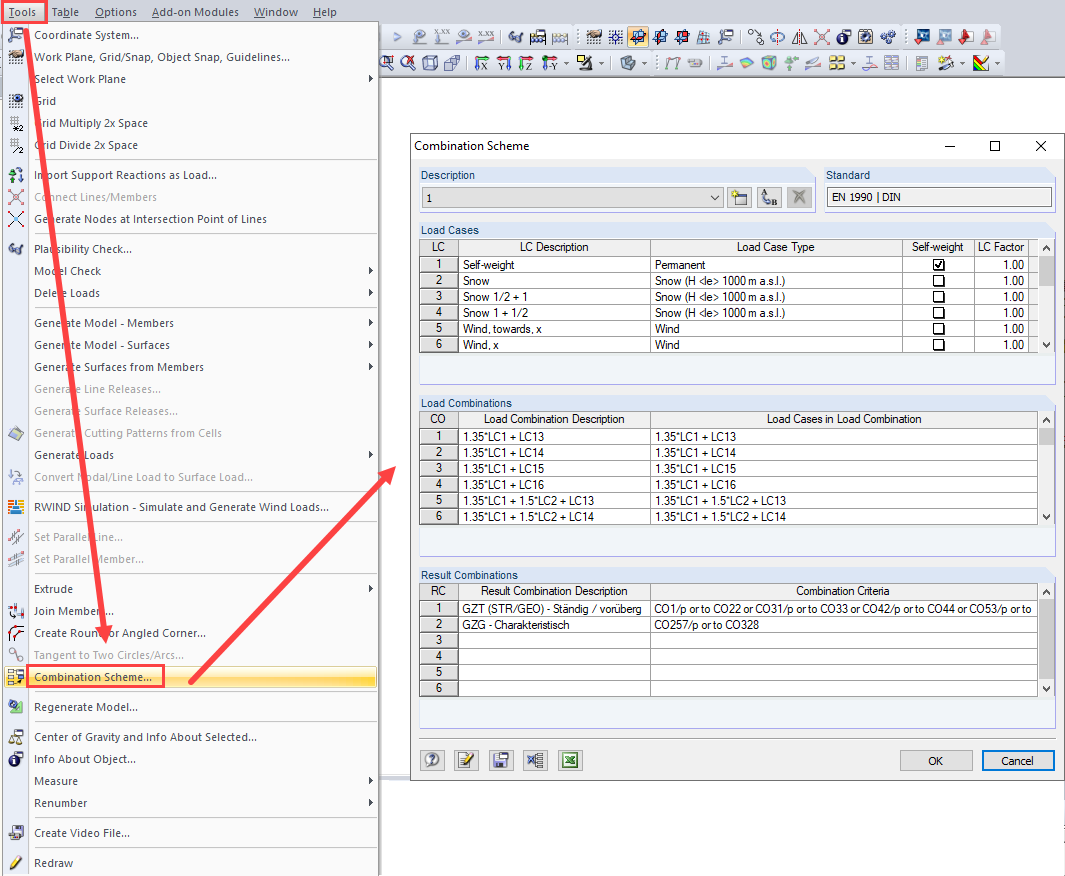Click the rainbow cube results toolbar icon

pyautogui.click(x=769, y=63)
